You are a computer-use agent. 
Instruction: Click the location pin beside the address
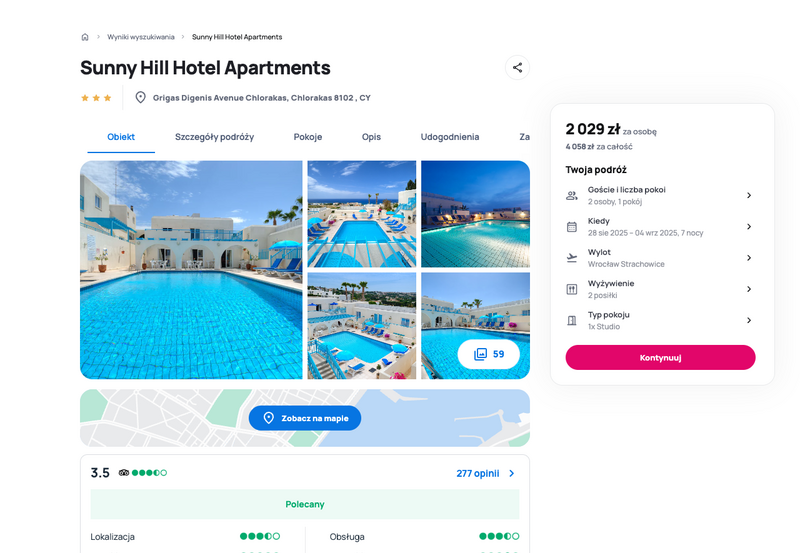pyautogui.click(x=140, y=97)
